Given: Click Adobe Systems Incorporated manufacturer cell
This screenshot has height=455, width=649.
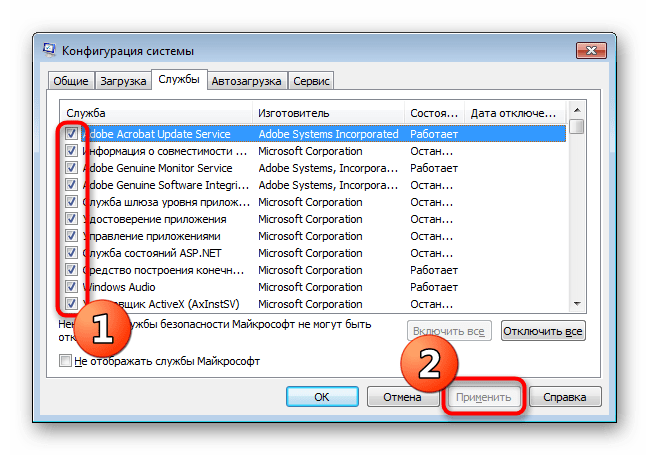Looking at the screenshot, I should [x=328, y=134].
